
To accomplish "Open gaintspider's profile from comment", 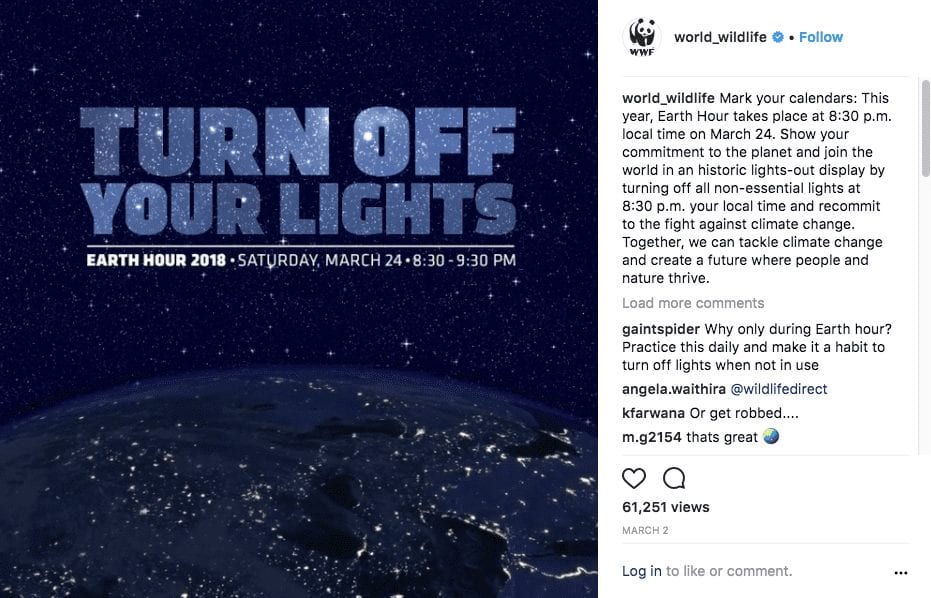I will [x=661, y=329].
